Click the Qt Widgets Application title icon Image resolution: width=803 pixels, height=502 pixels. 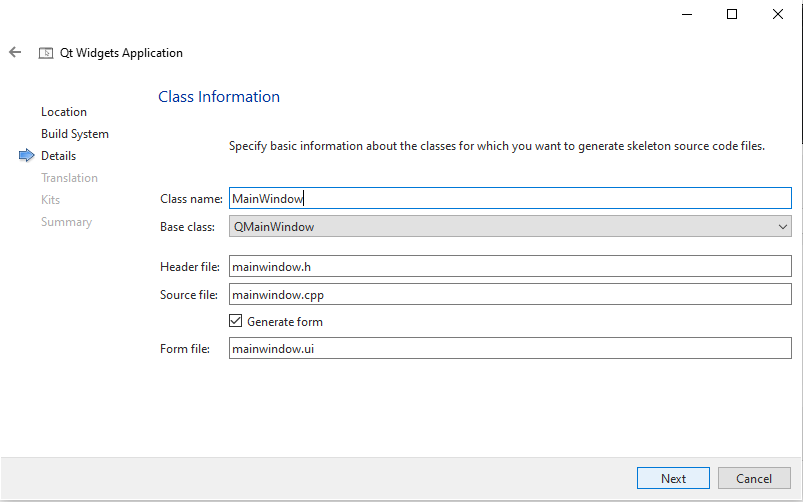(x=46, y=53)
